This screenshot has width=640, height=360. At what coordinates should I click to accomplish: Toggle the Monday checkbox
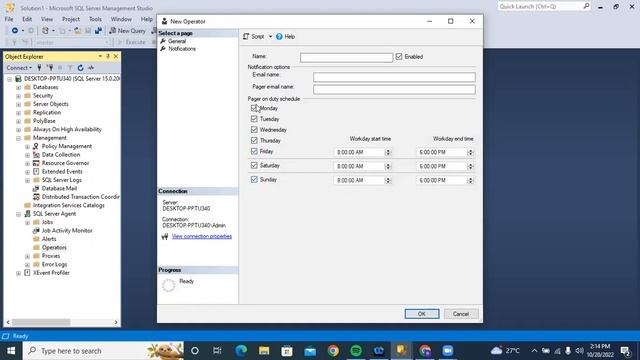pyautogui.click(x=254, y=108)
